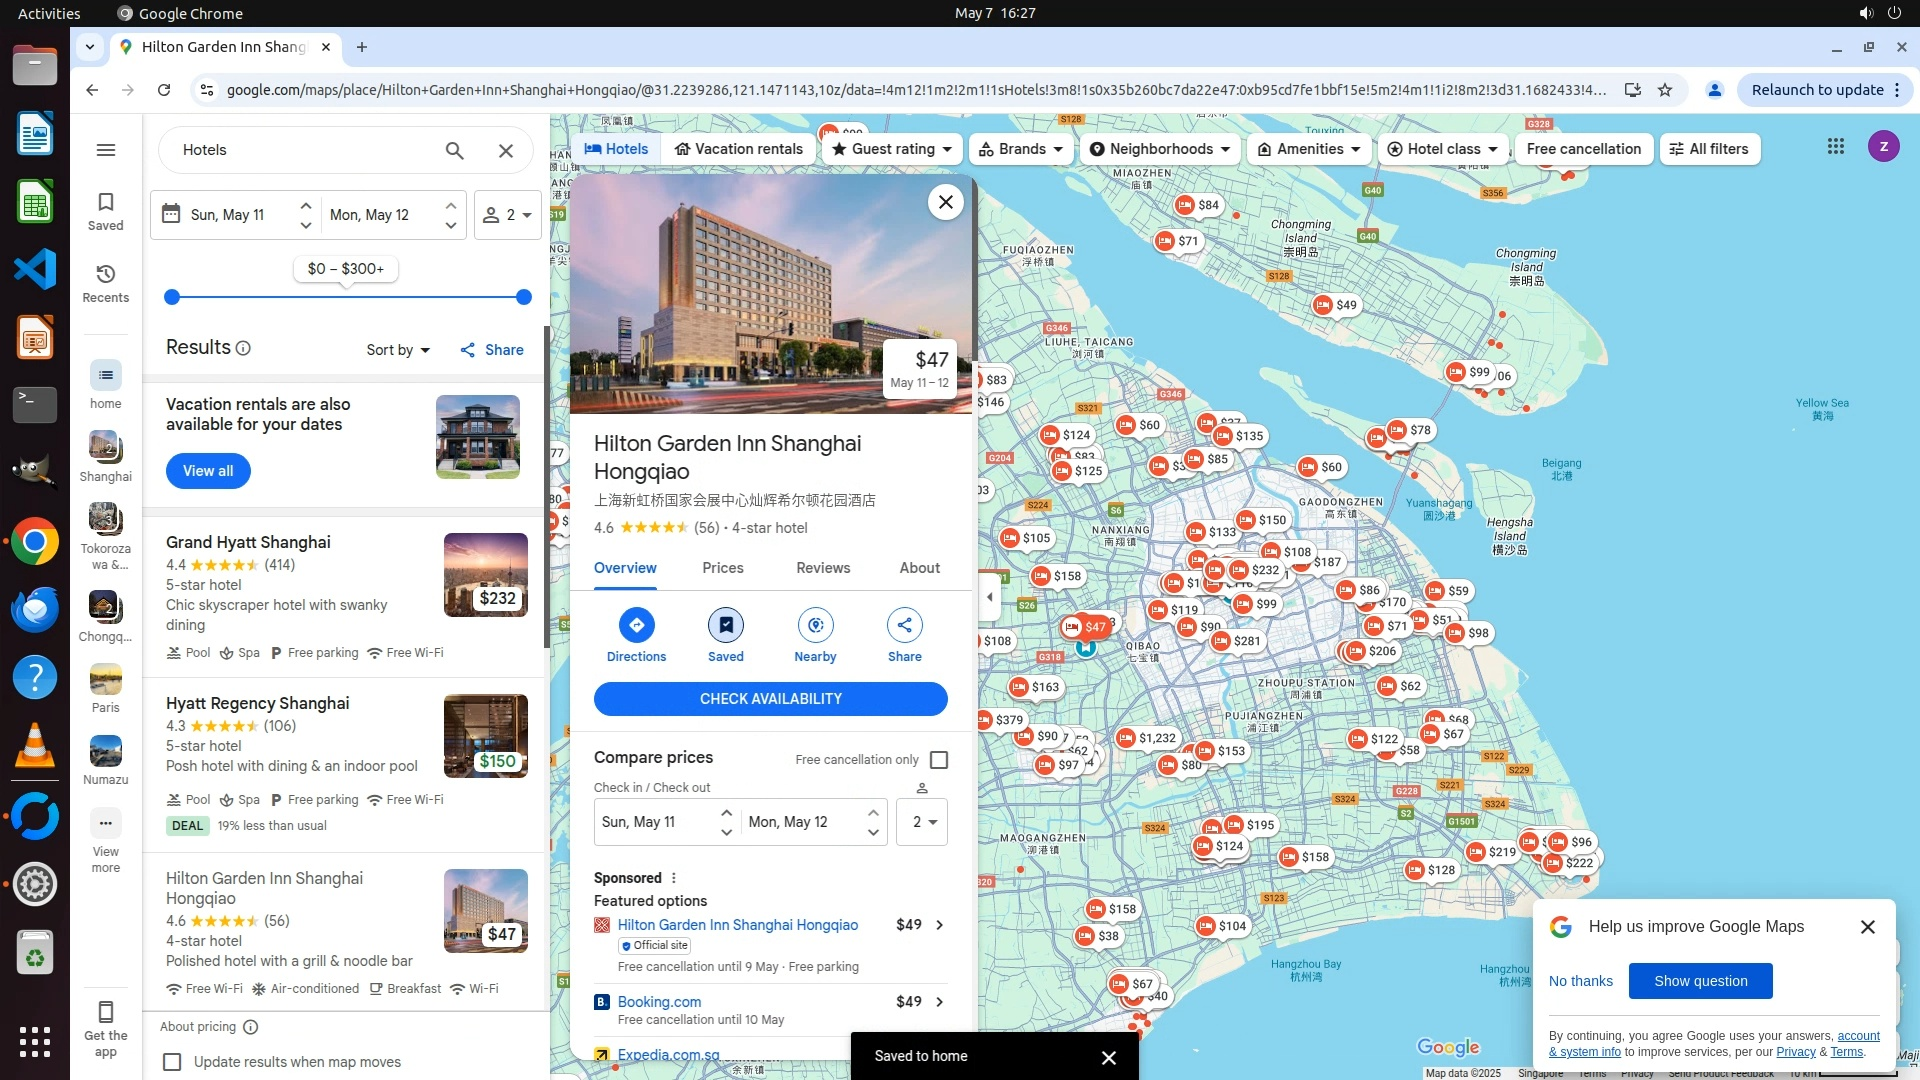Screen dimensions: 1920x1080
Task: Collapse the side panel with the arrow
Action: pos(990,598)
